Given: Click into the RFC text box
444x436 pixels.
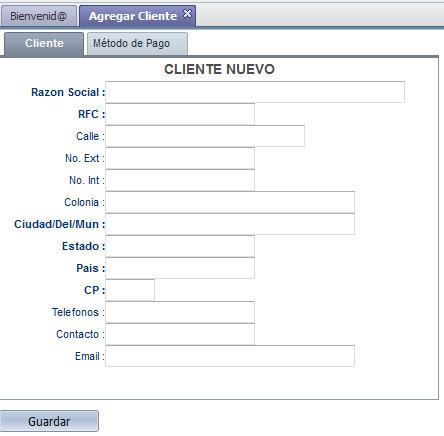Looking at the screenshot, I should (180, 114).
